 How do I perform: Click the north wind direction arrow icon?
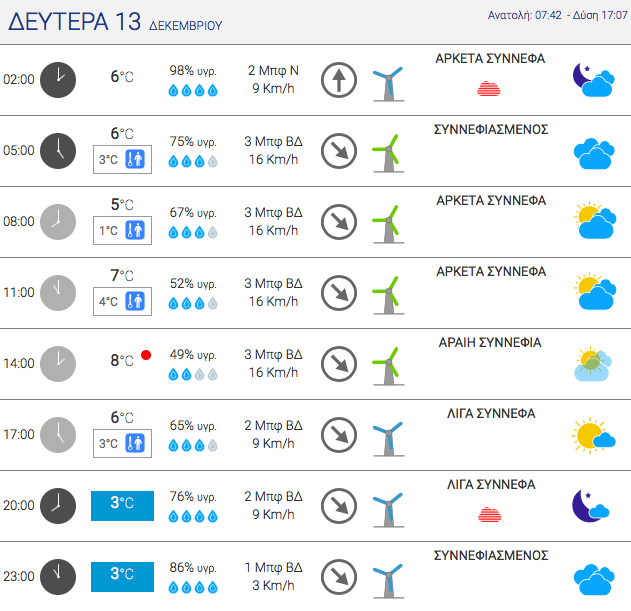coord(339,80)
